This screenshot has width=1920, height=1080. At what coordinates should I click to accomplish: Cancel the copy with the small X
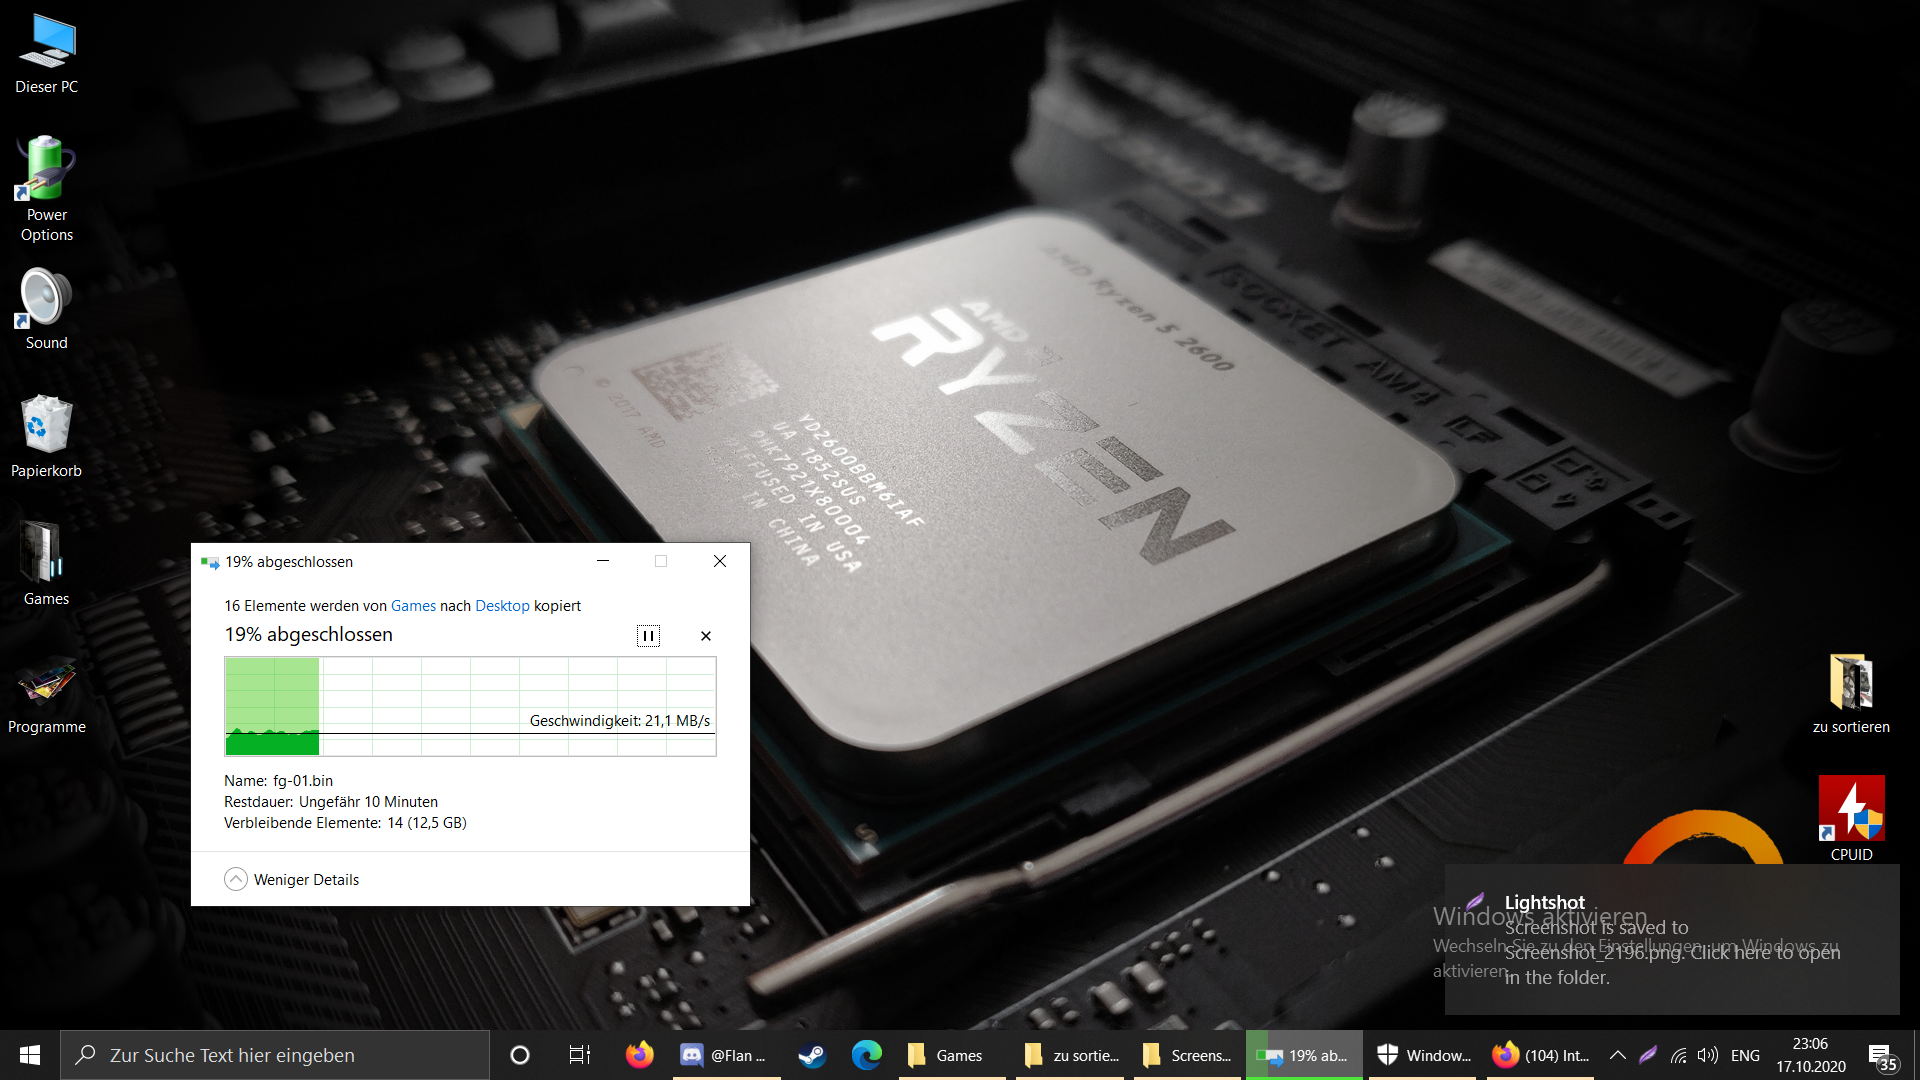(x=706, y=636)
